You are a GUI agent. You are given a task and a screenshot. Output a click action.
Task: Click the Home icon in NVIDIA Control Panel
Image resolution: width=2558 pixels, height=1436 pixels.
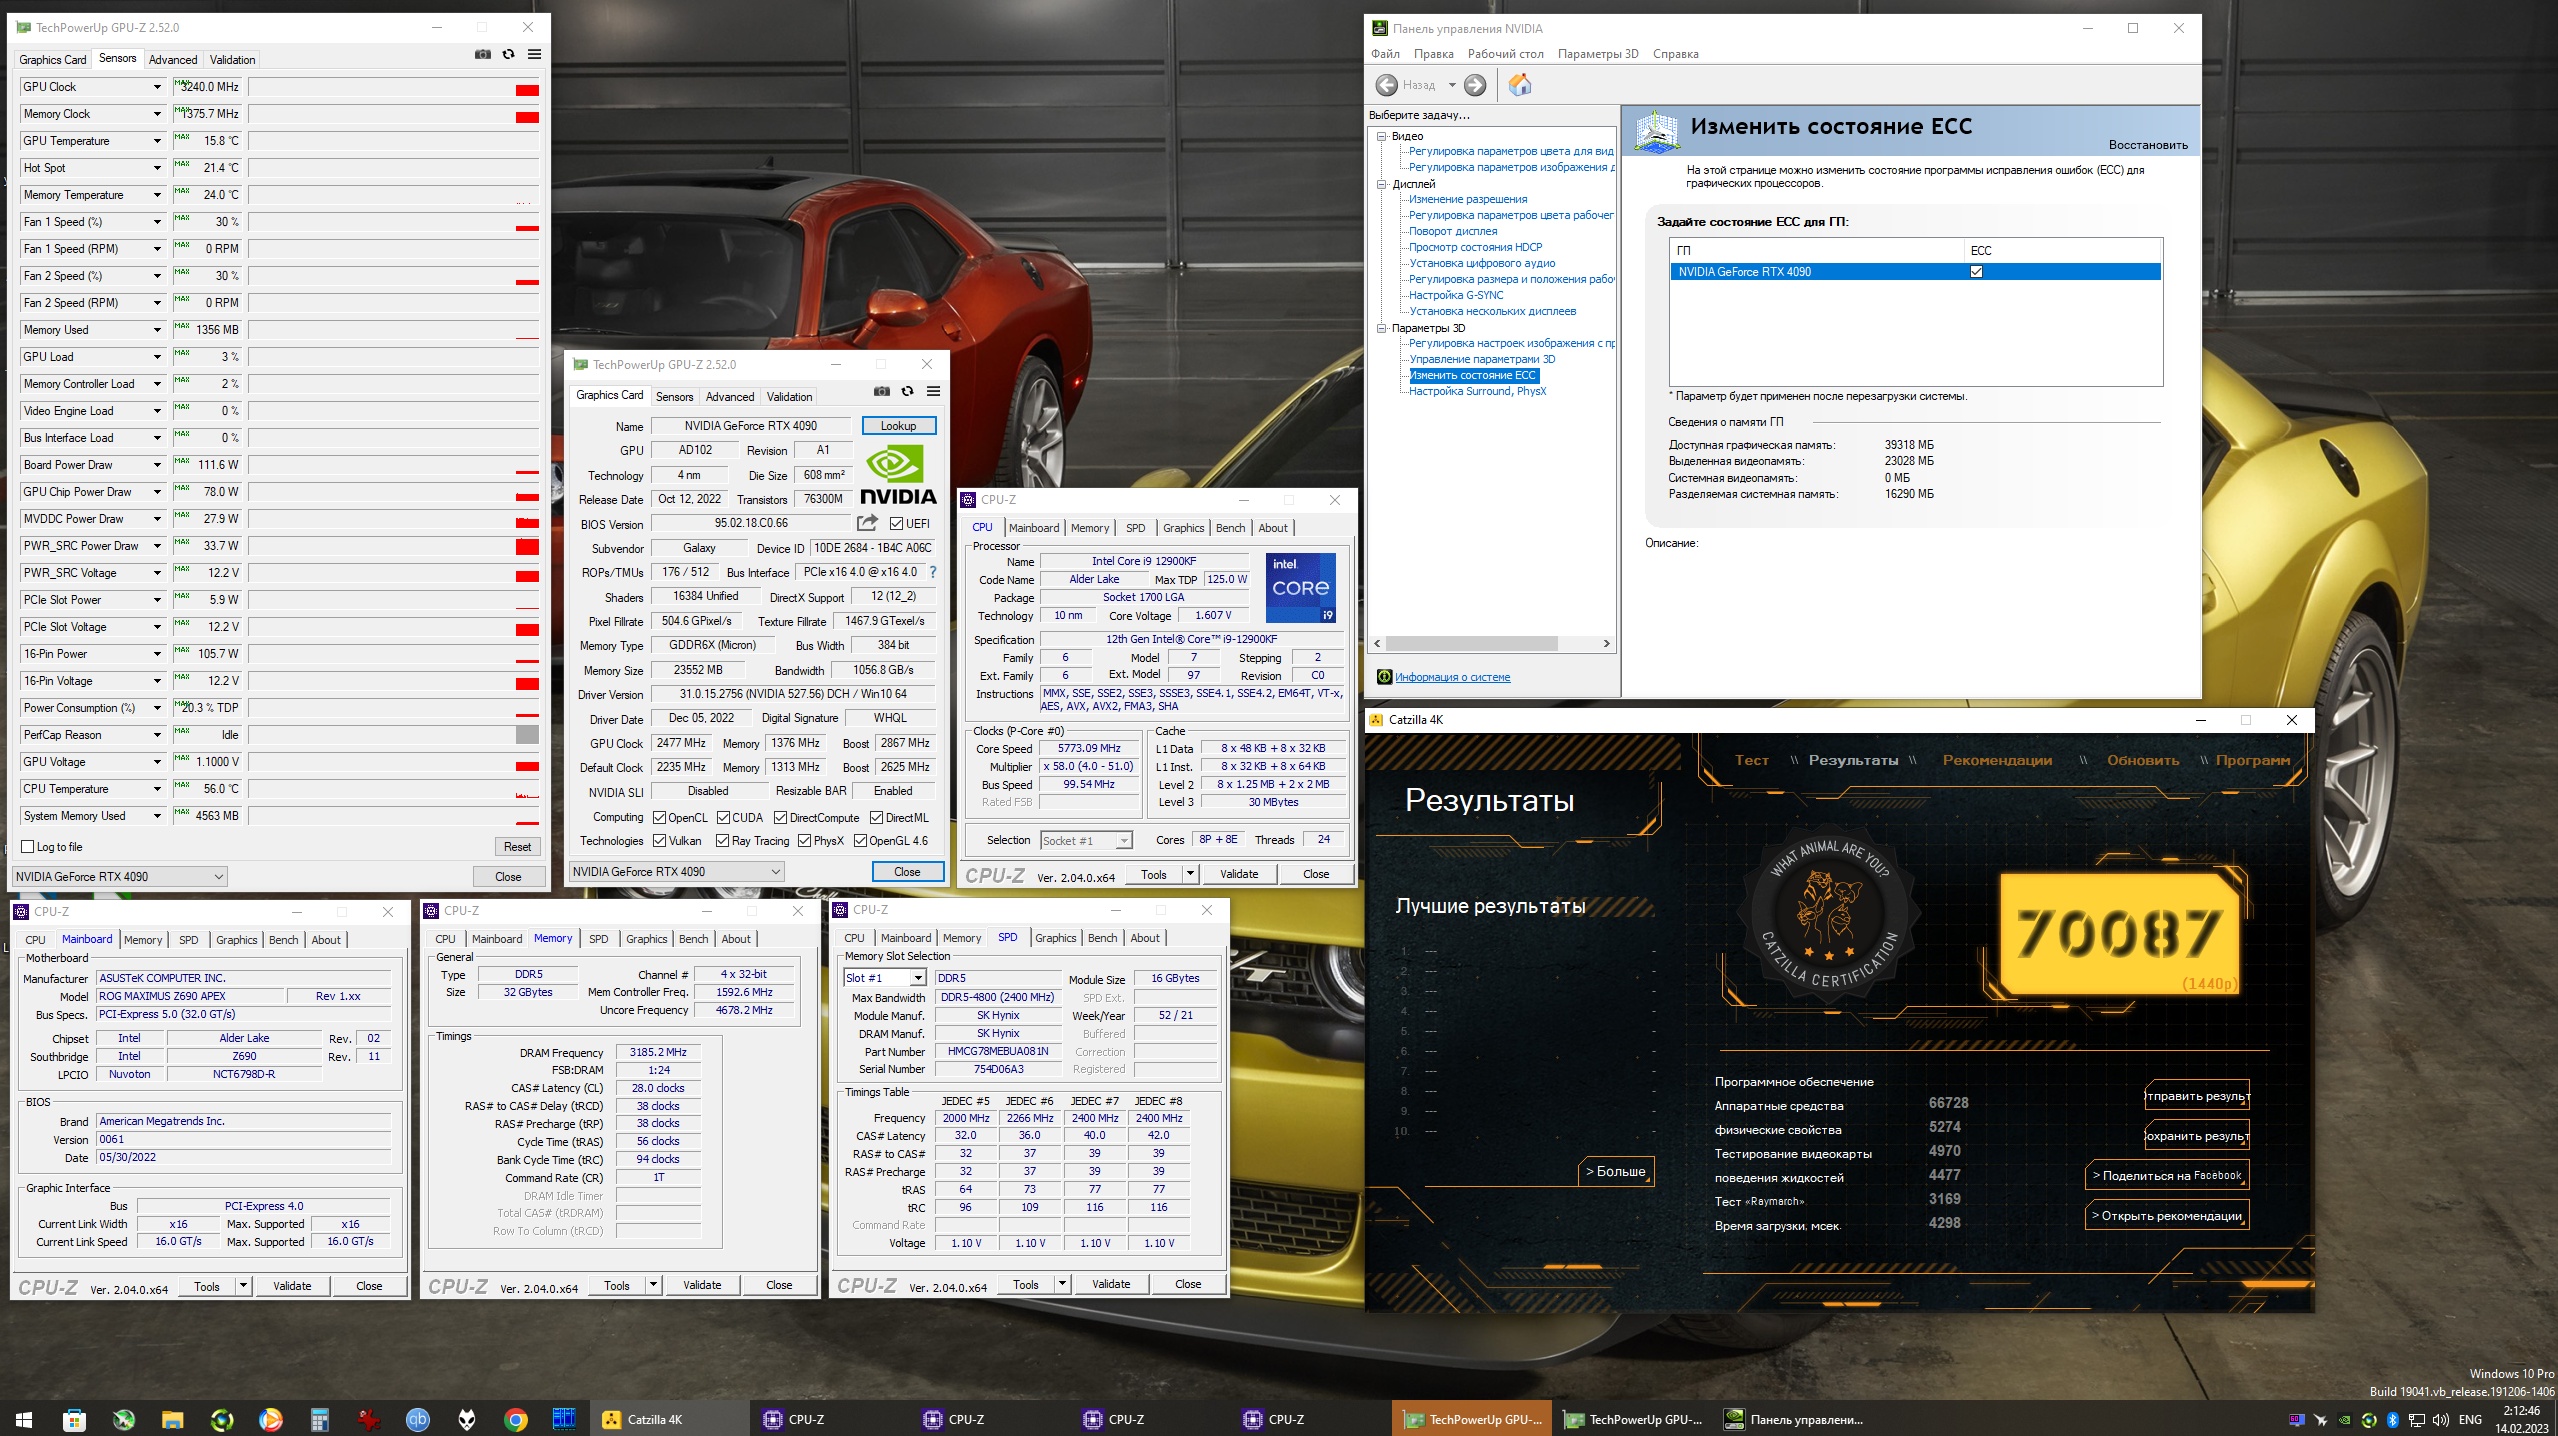[1520, 85]
